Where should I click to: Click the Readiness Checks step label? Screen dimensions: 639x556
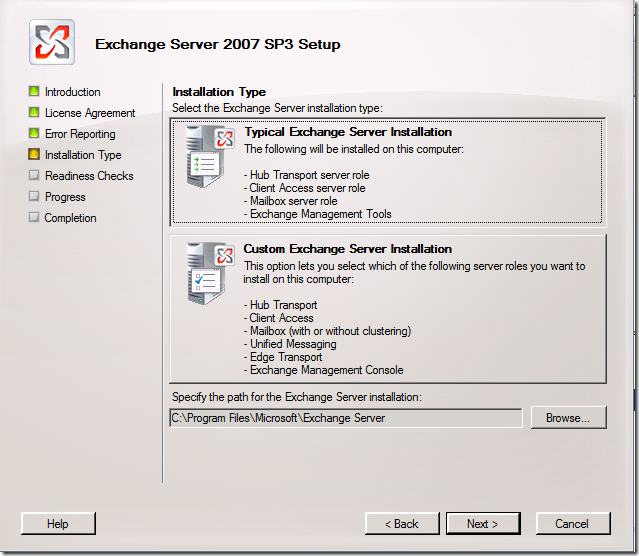[89, 176]
